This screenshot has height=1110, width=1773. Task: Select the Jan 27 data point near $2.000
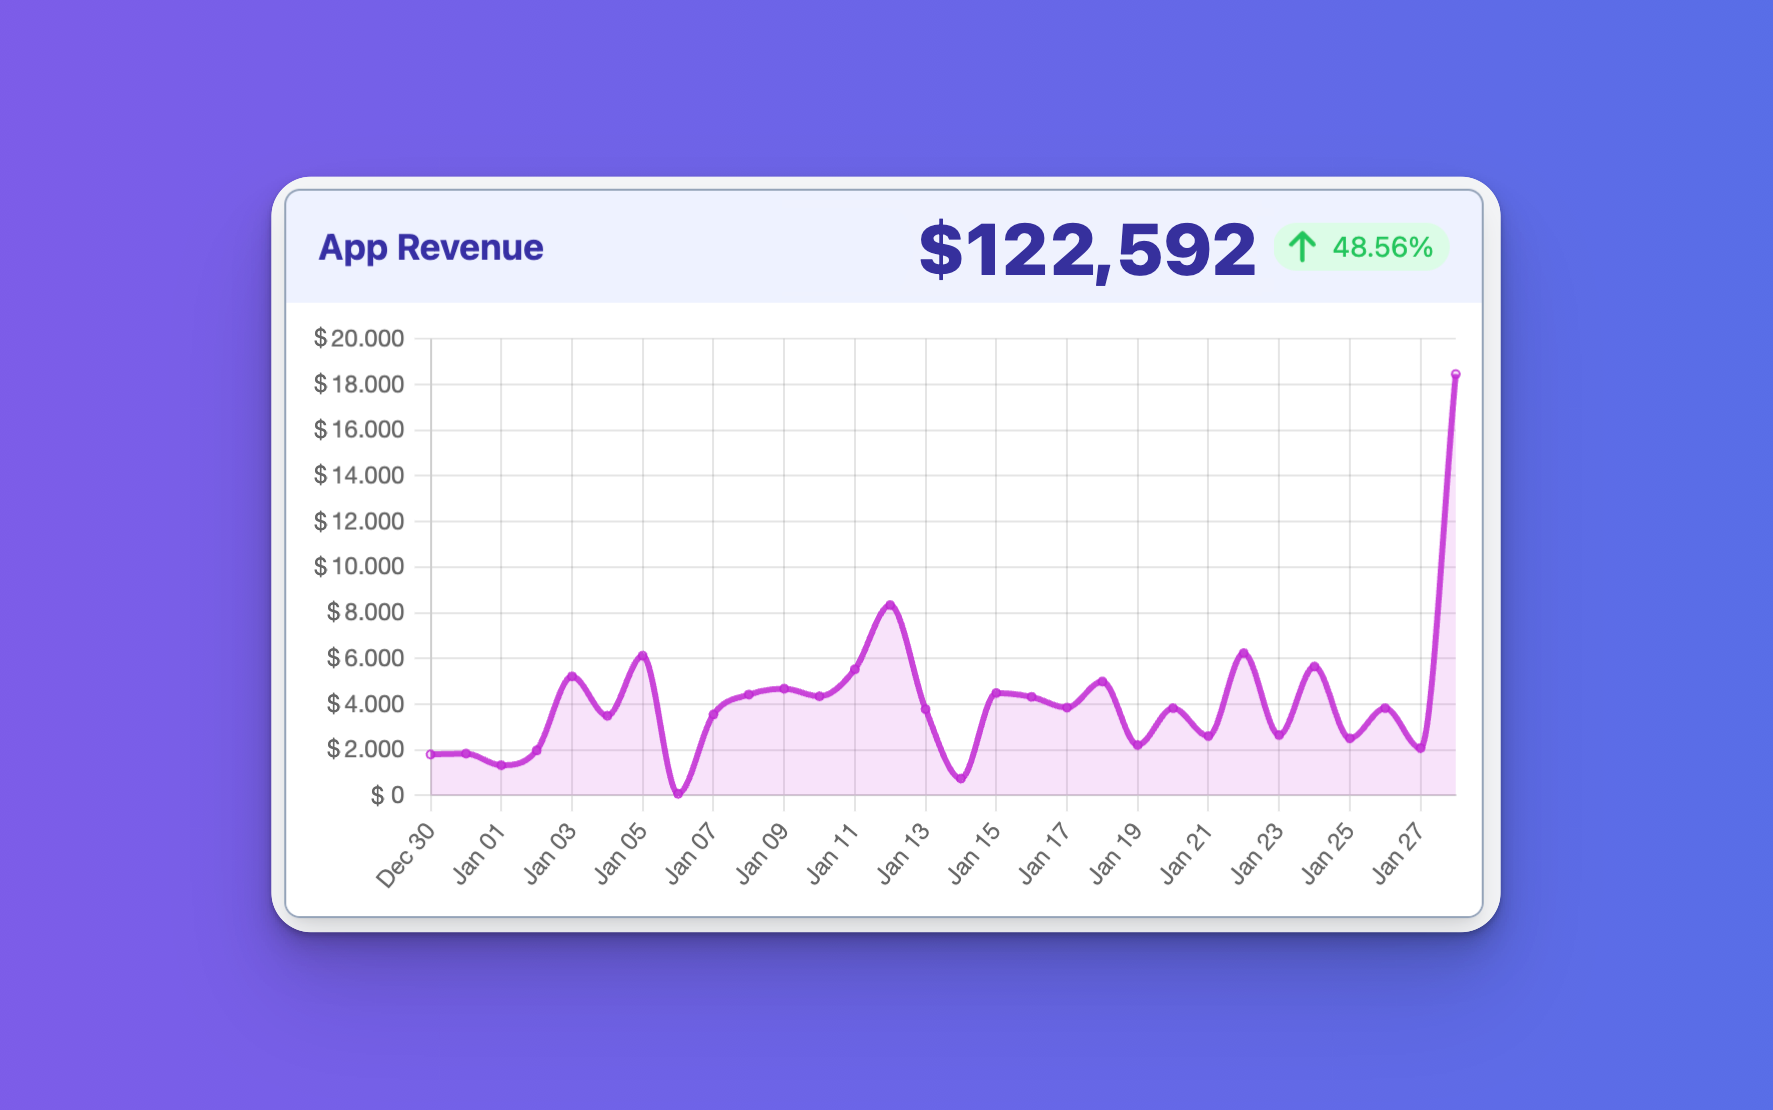click(x=1420, y=748)
